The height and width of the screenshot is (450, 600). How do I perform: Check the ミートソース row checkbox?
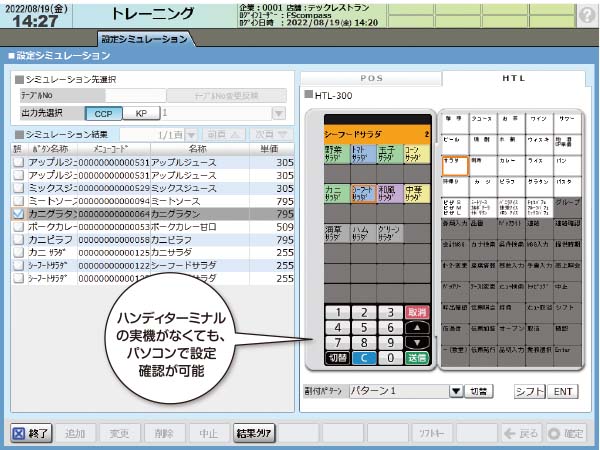click(18, 199)
